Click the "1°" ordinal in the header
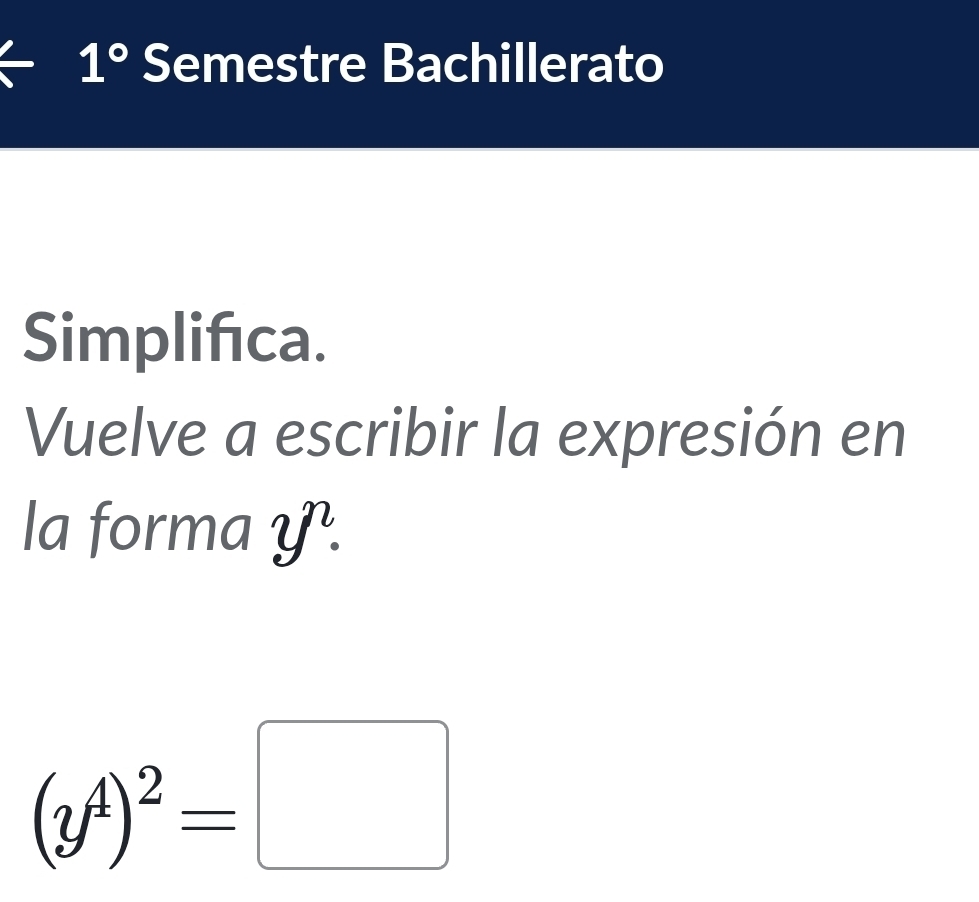This screenshot has height=902, width=979. click(106, 66)
